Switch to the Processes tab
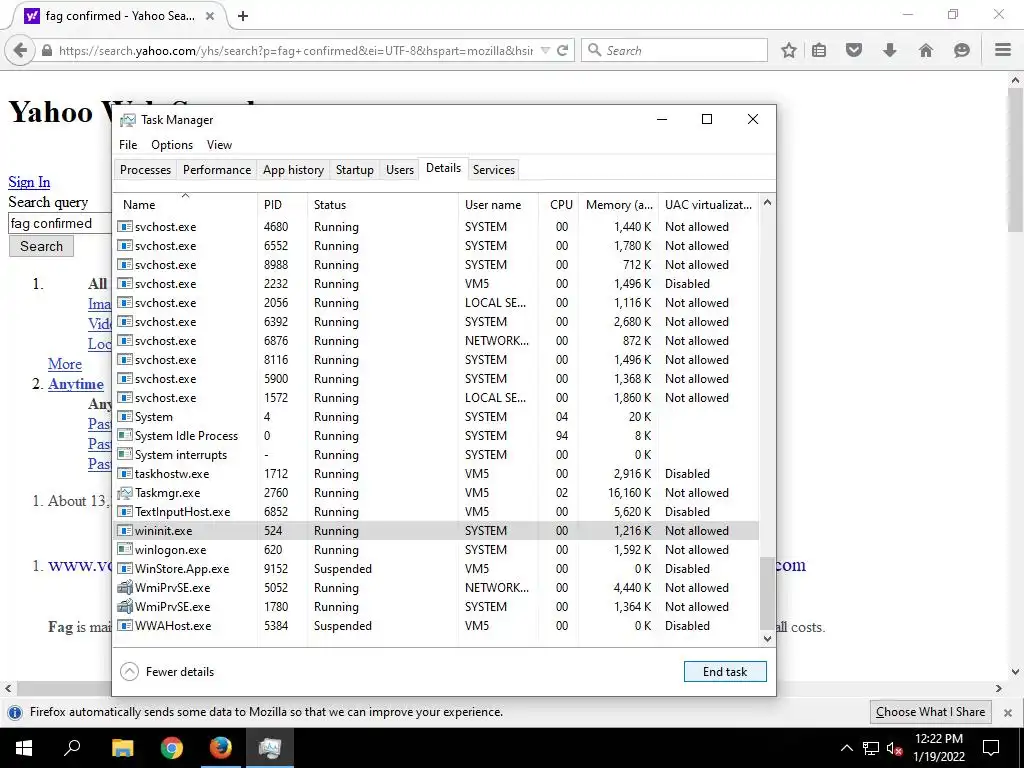The width and height of the screenshot is (1024, 768). tap(145, 169)
